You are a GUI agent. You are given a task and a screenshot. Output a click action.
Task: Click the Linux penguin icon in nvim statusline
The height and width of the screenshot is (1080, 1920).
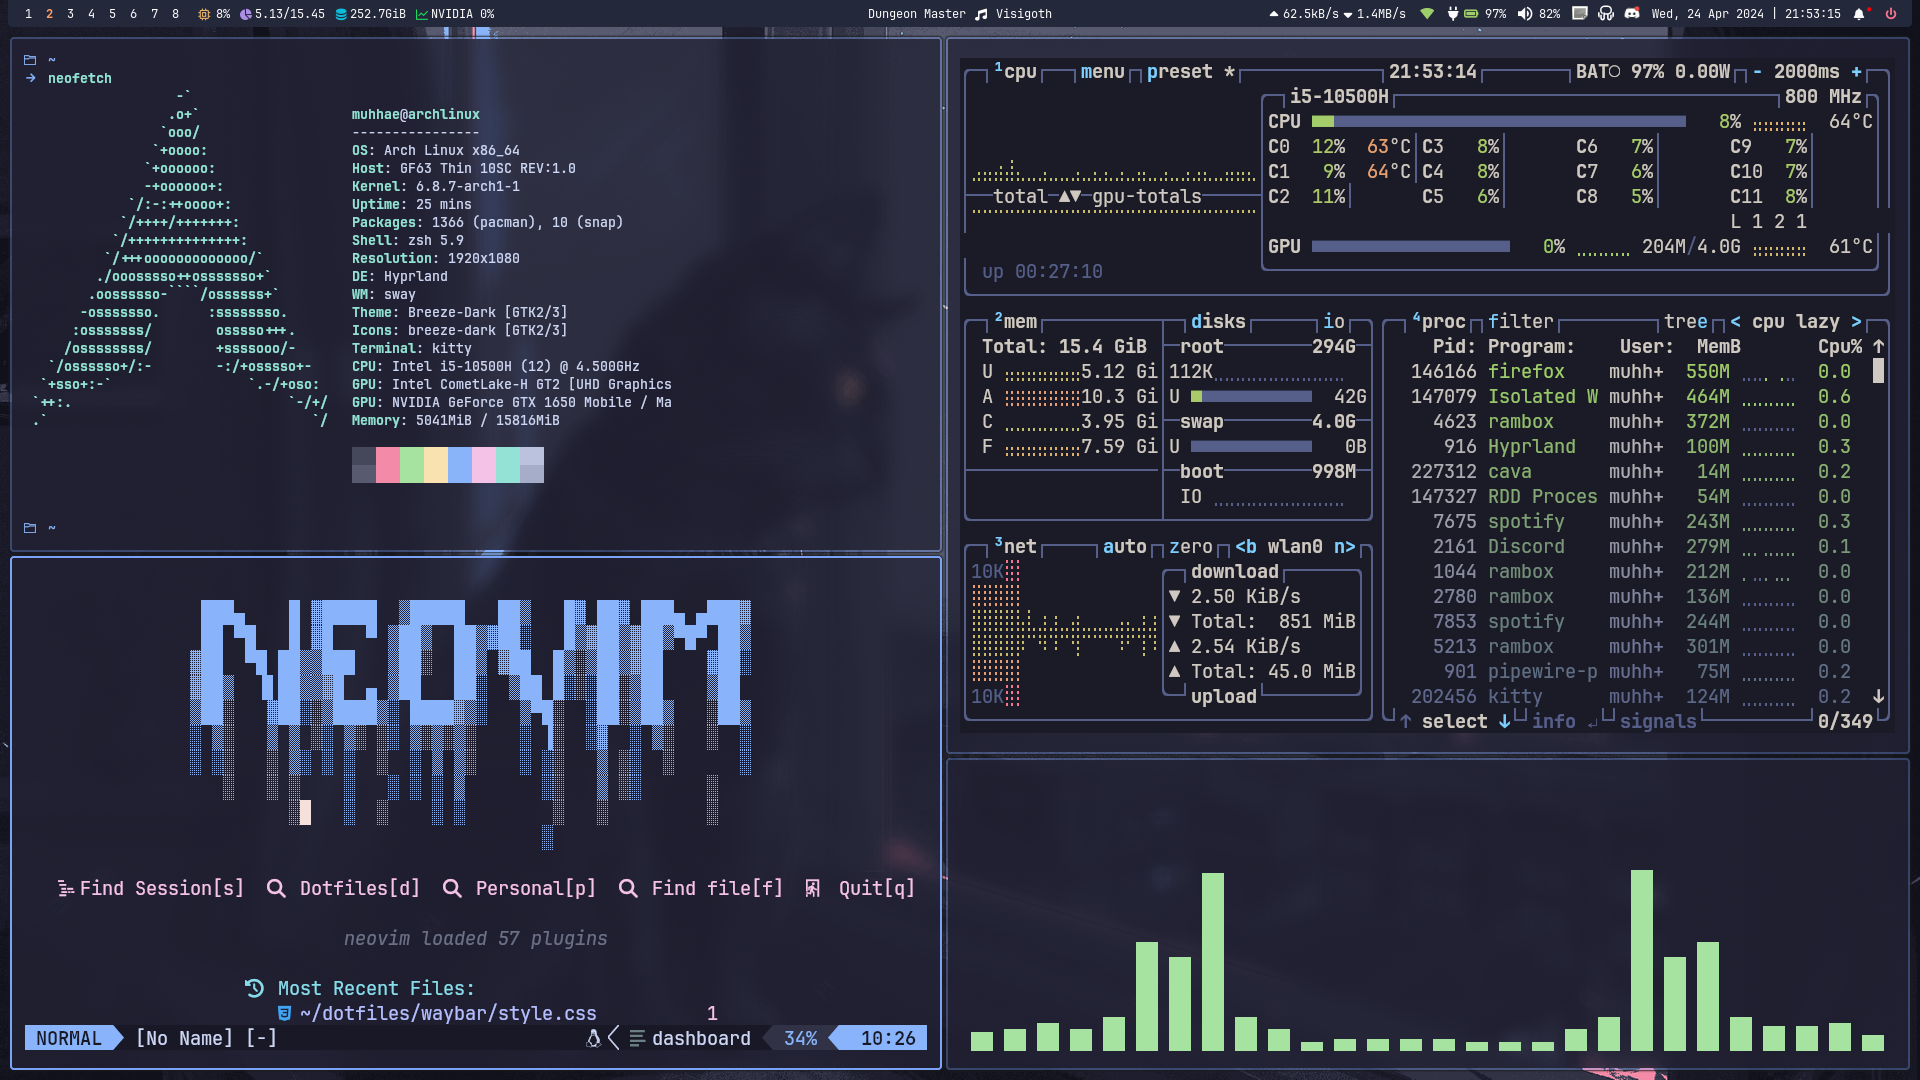click(x=593, y=1038)
